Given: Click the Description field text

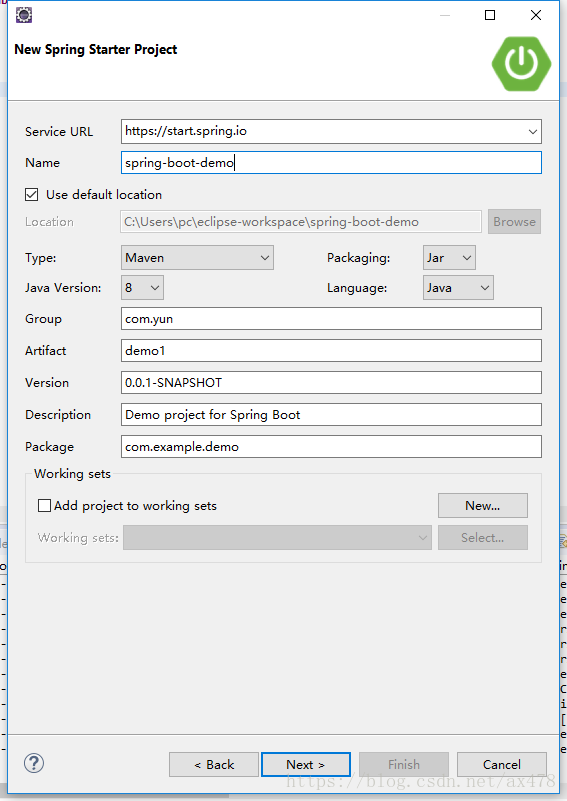Looking at the screenshot, I should (331, 415).
